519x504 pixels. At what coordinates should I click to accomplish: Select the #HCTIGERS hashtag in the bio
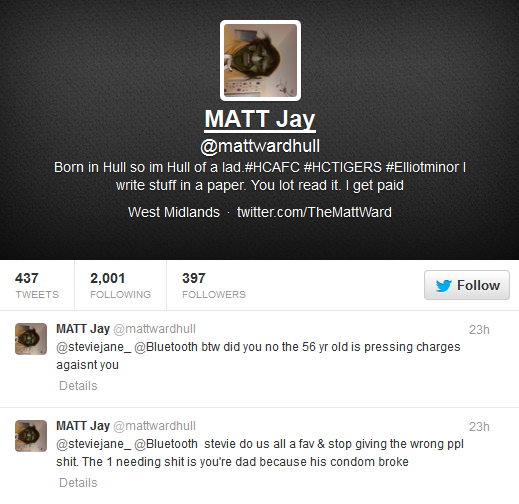click(343, 167)
